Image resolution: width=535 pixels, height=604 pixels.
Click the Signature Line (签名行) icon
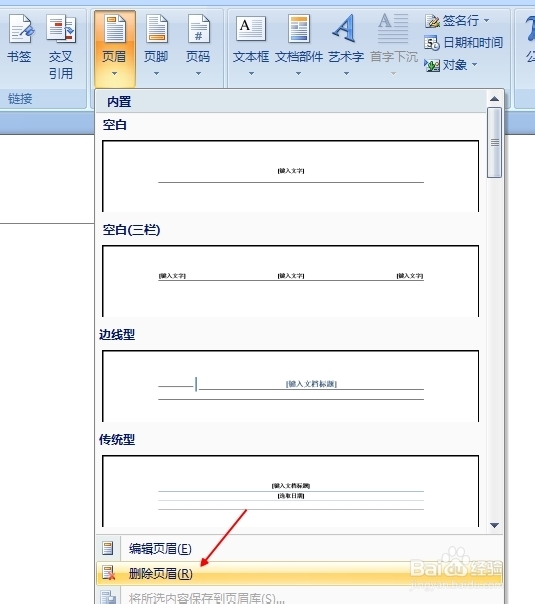432,21
